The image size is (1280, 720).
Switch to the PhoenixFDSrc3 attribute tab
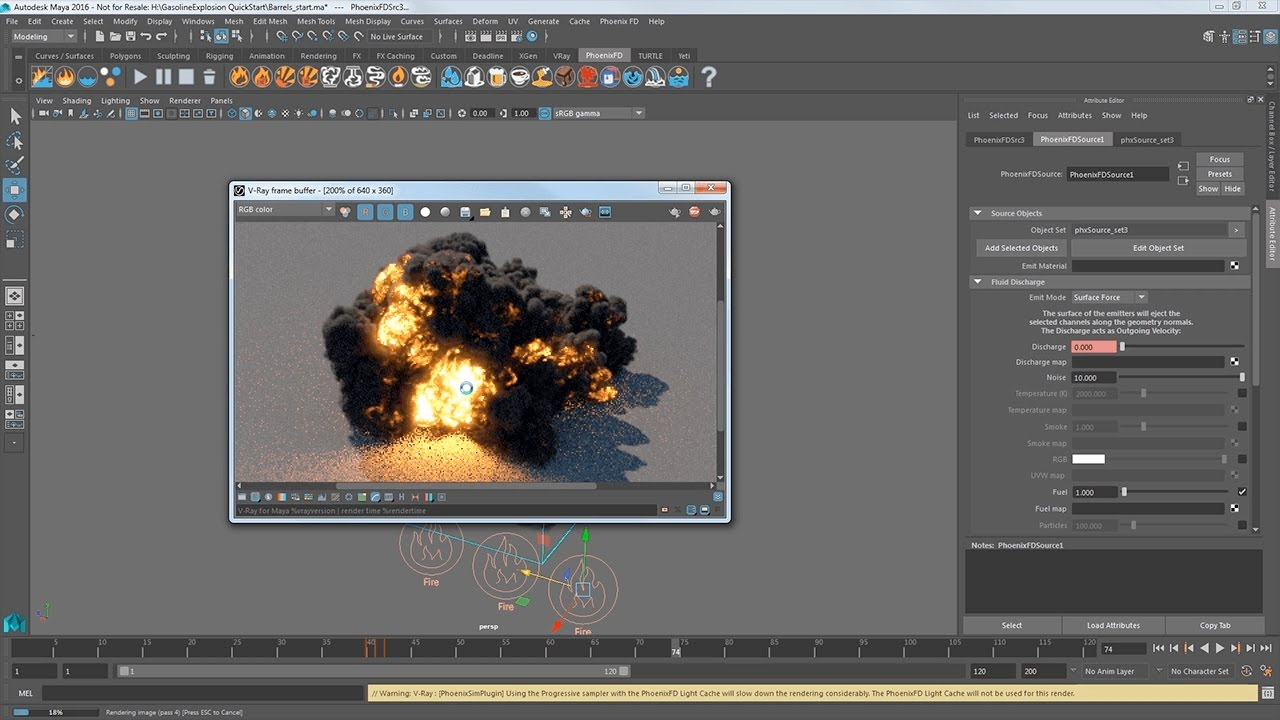point(999,140)
